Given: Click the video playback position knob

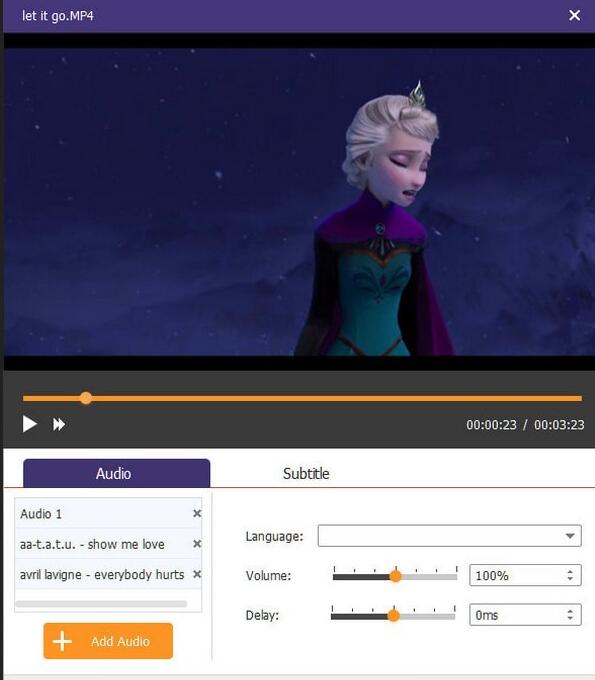Looking at the screenshot, I should coord(86,398).
